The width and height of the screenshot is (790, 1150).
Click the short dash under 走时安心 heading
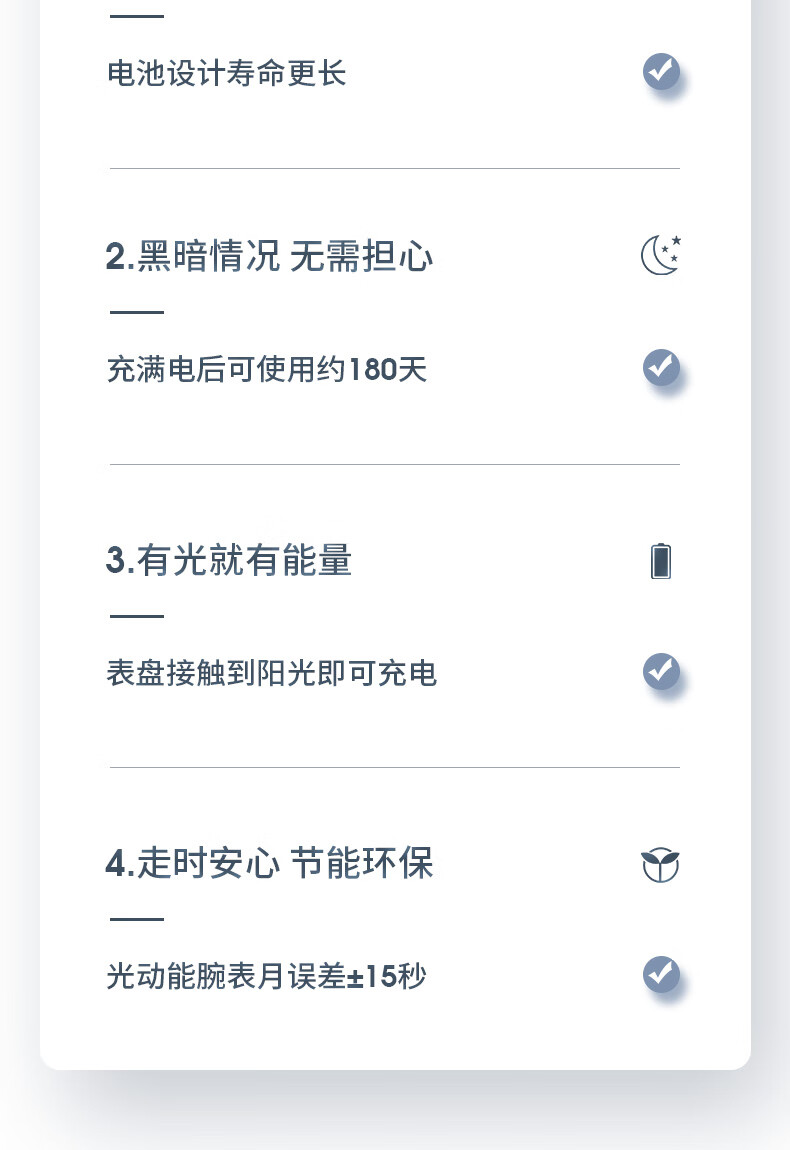(136, 919)
